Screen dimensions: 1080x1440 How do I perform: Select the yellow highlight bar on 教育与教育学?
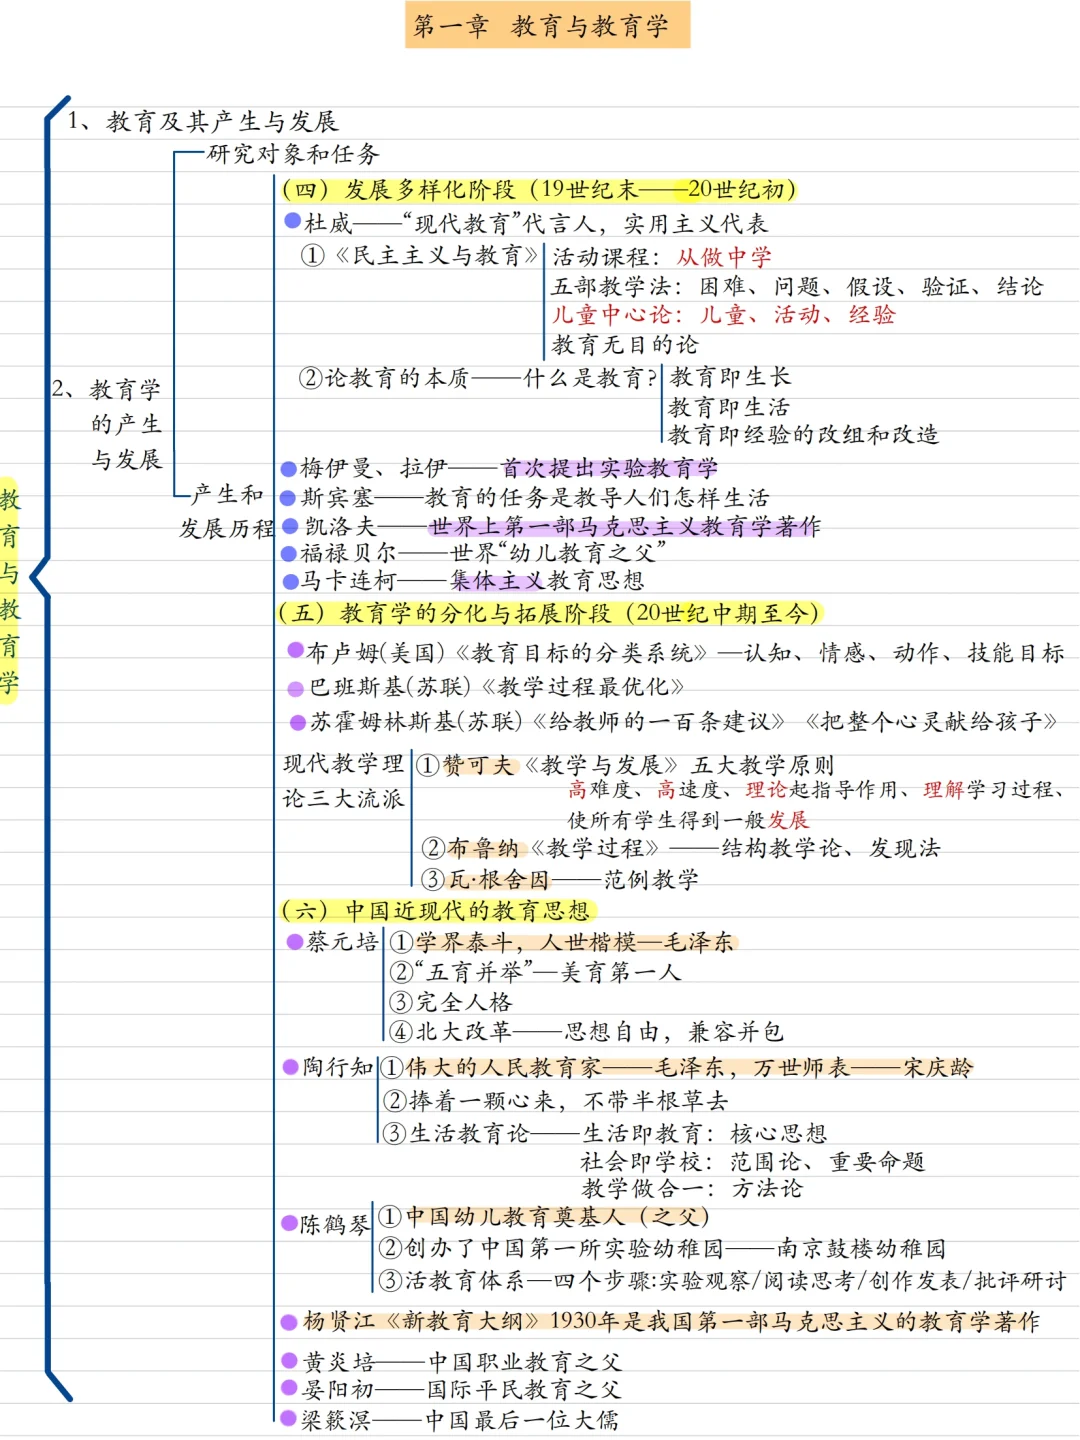point(10,585)
